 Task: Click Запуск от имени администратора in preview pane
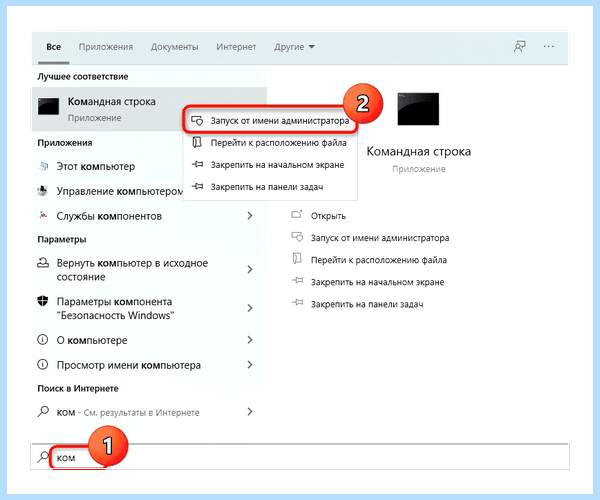click(380, 238)
